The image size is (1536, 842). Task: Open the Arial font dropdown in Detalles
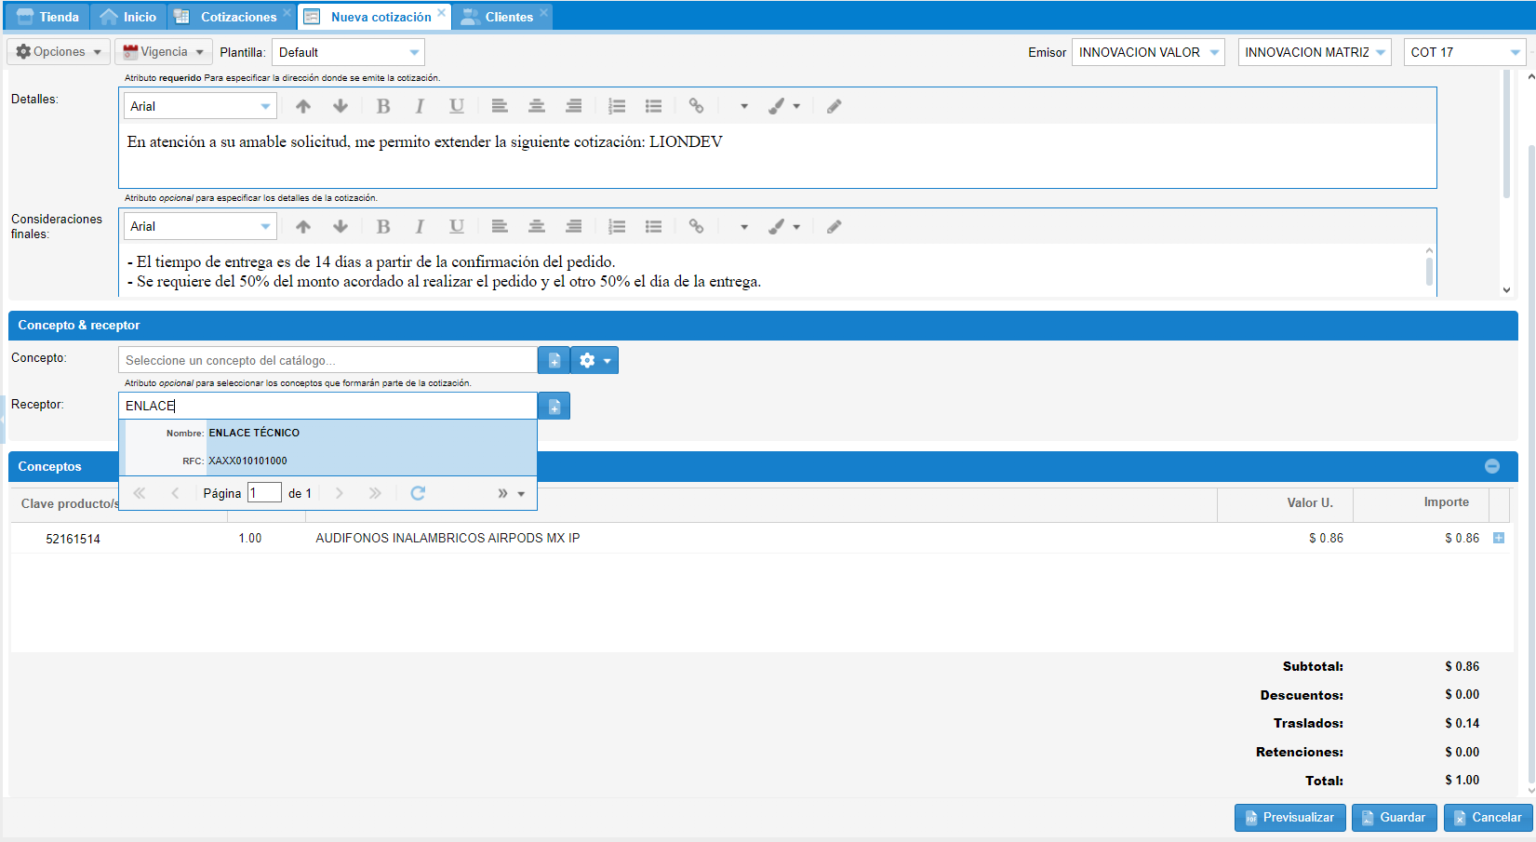pyautogui.click(x=265, y=106)
